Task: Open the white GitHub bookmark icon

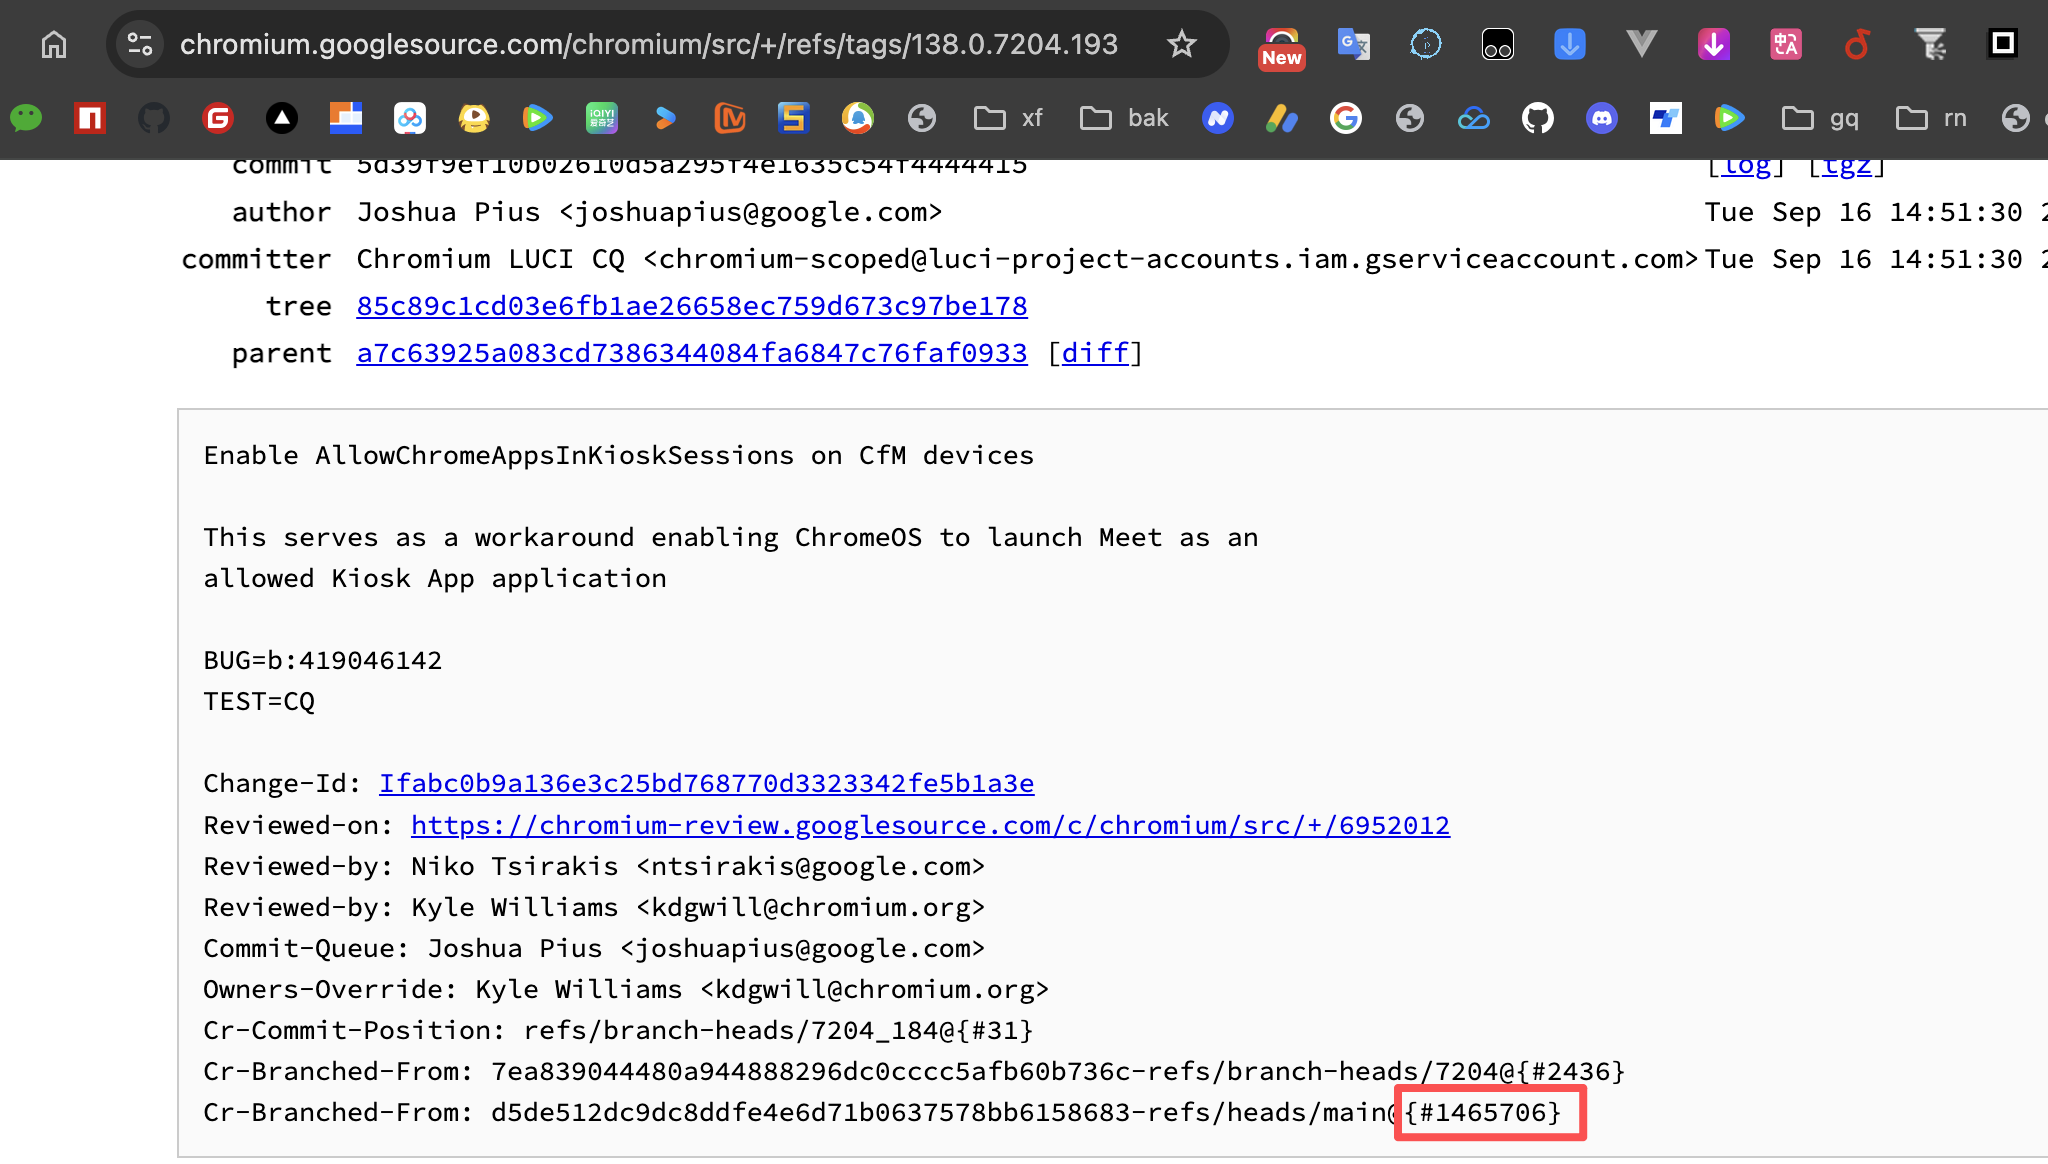Action: [1538, 118]
